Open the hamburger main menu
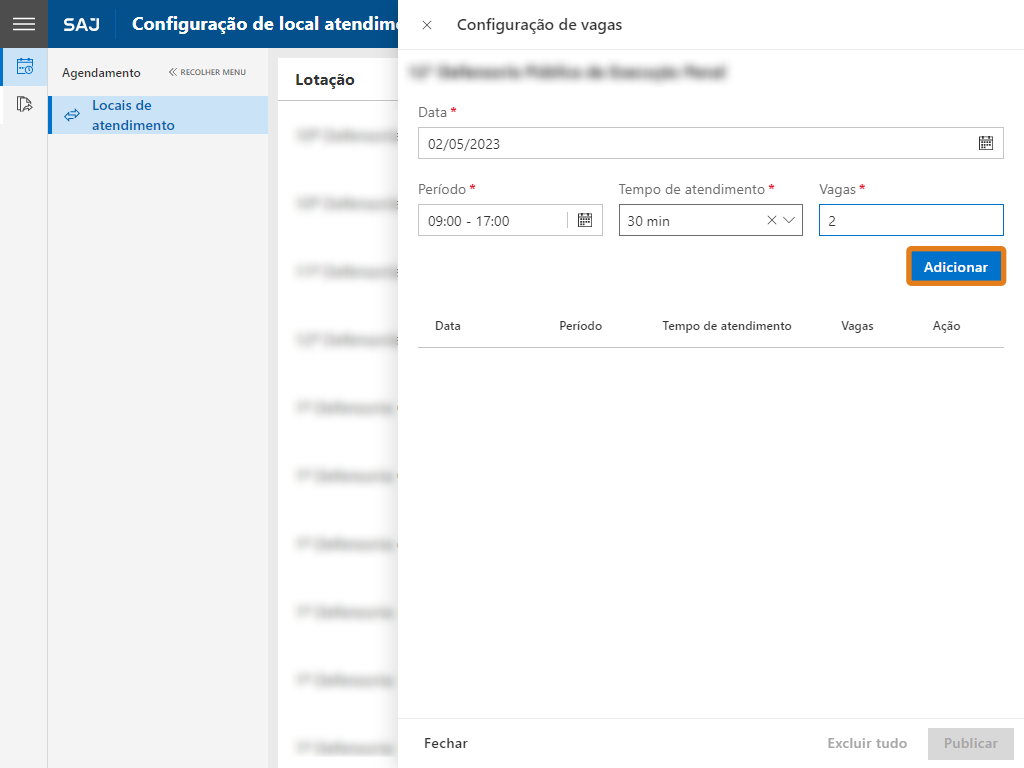This screenshot has height=768, width=1024. (x=24, y=24)
